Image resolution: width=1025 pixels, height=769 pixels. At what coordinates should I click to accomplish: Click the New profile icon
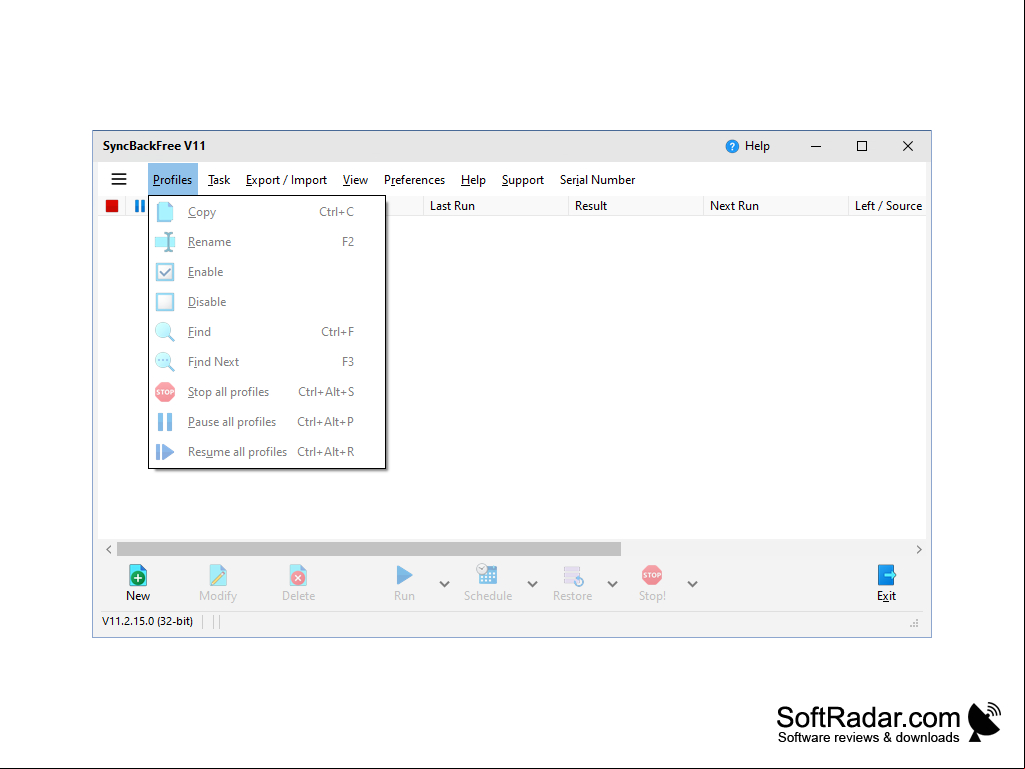(x=138, y=575)
